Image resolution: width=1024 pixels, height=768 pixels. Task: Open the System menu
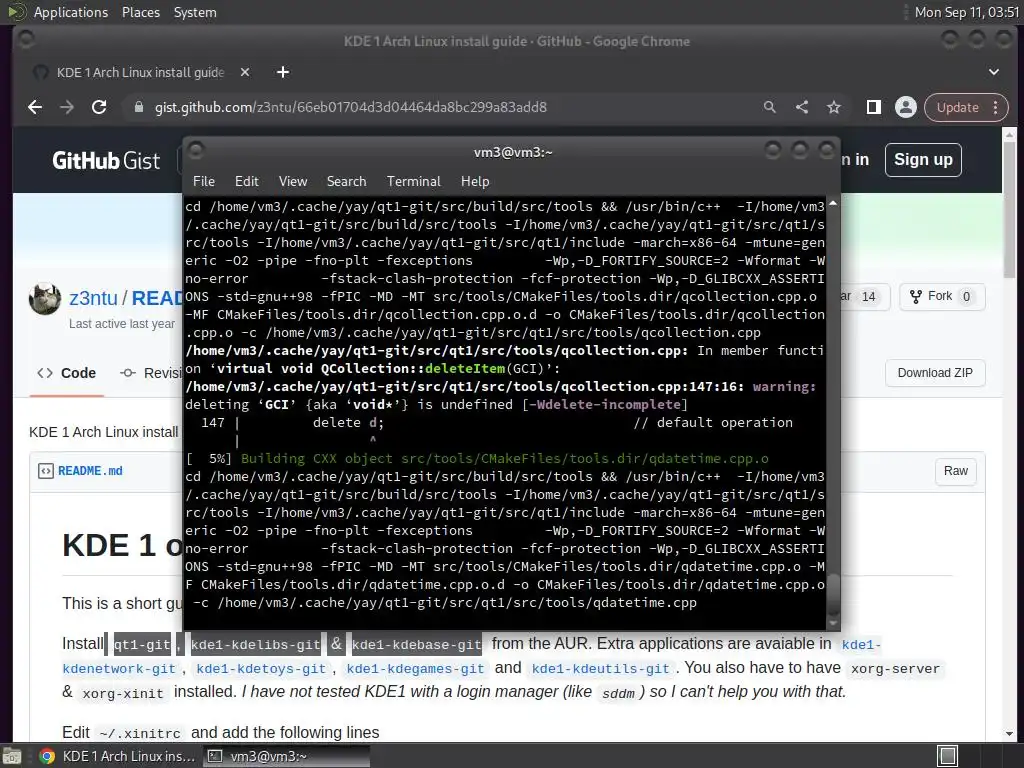(x=195, y=12)
